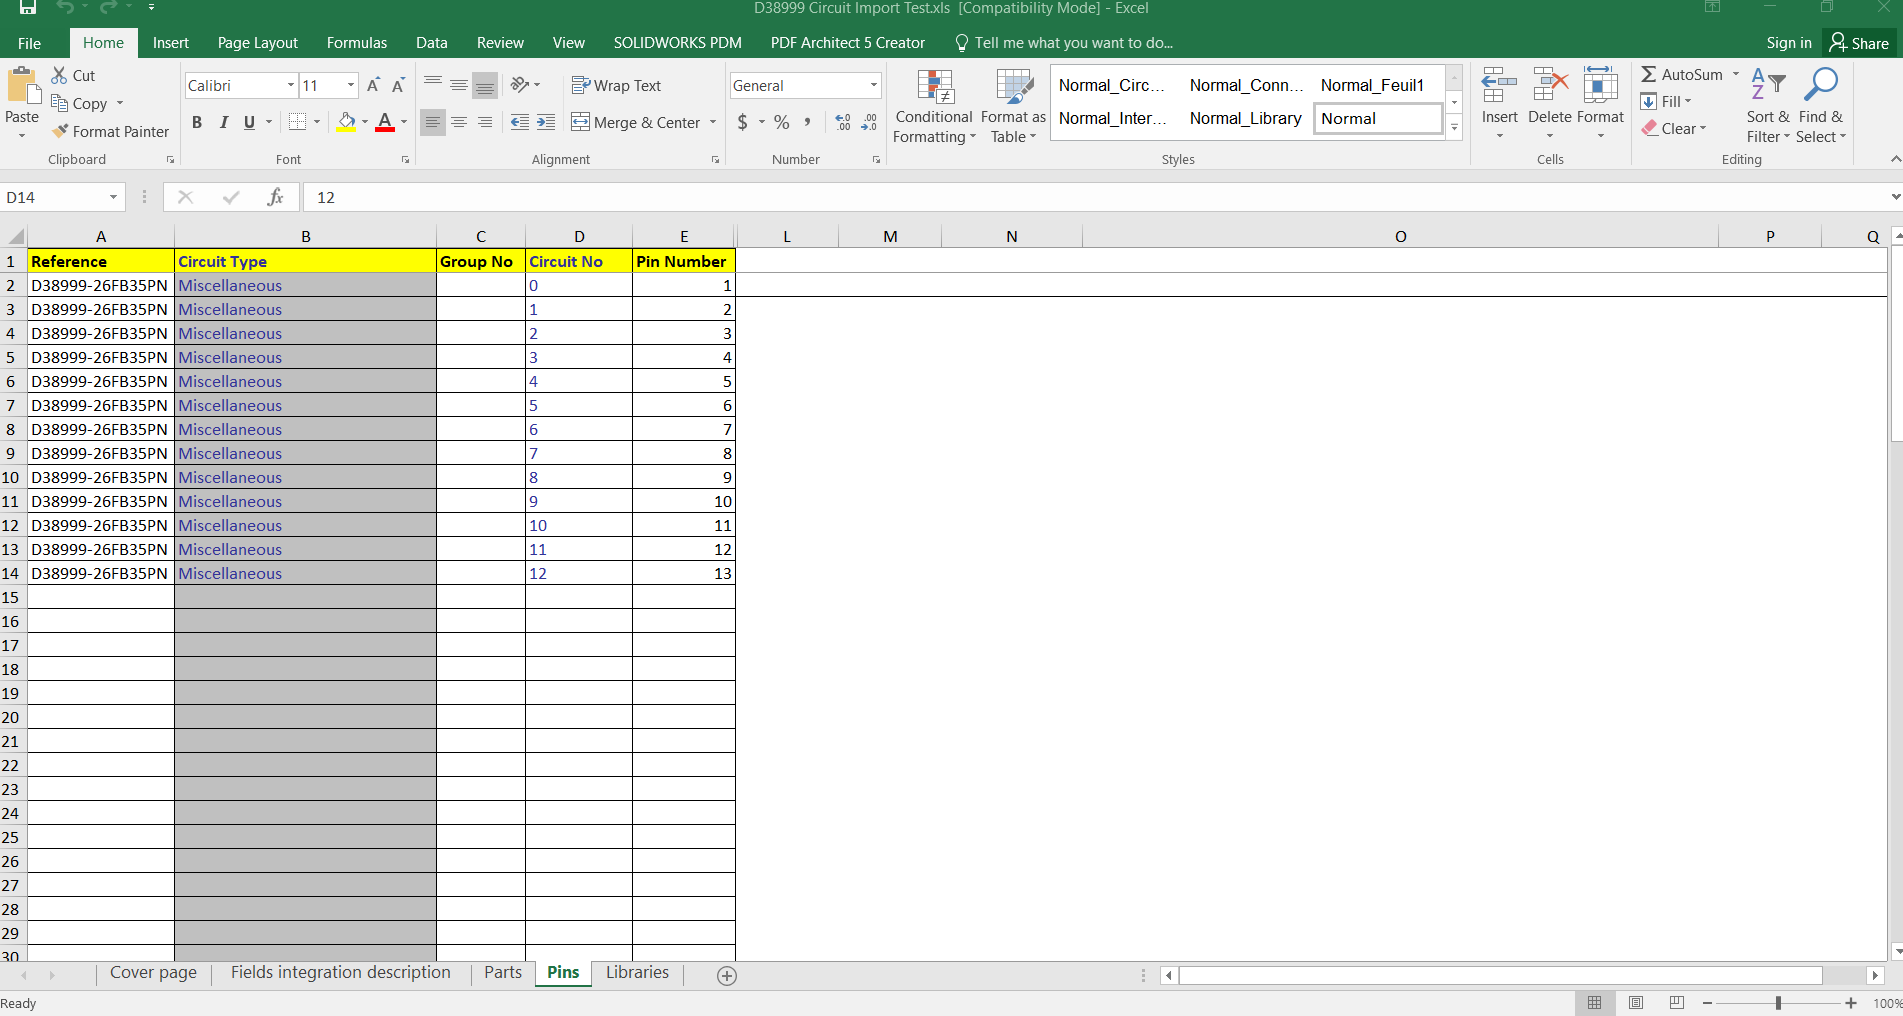1903x1016 pixels.
Task: Toggle Wrap Text
Action: pyautogui.click(x=616, y=86)
